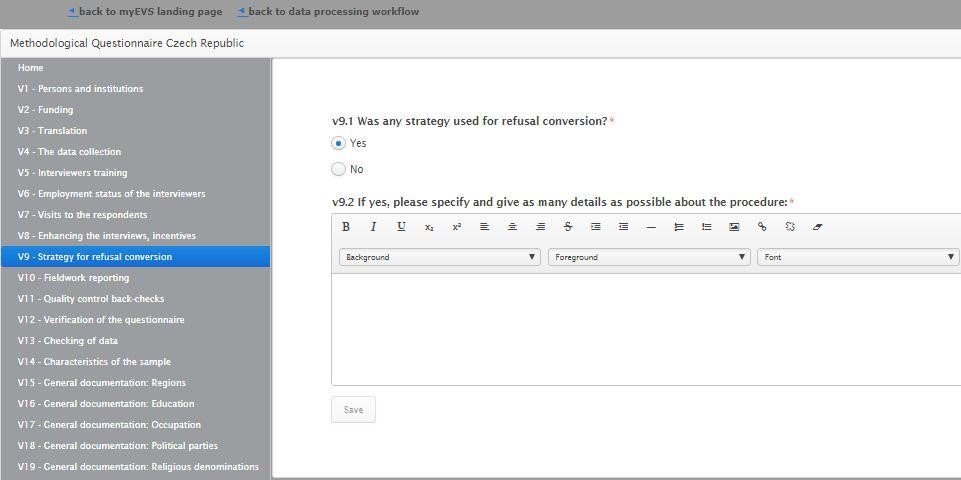
Task: Open V16 - General documentation: Education
Action: [135, 403]
